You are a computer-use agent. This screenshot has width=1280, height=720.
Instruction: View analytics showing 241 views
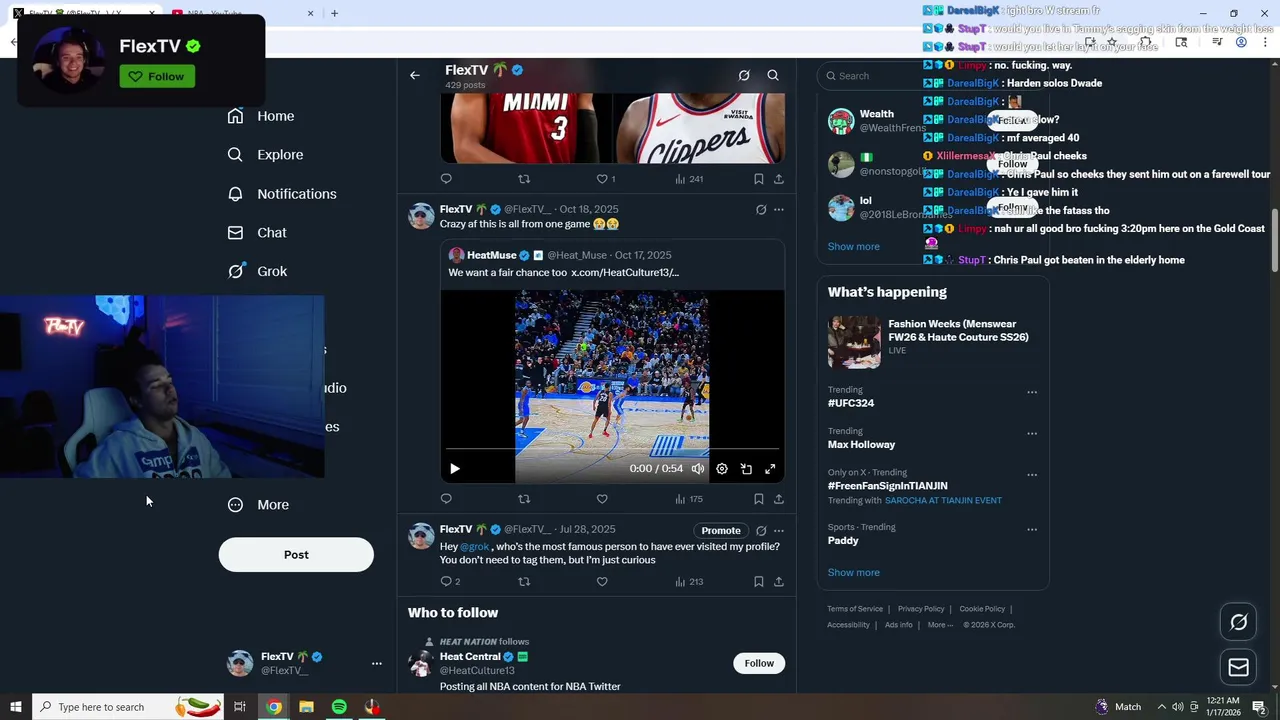[x=689, y=179]
